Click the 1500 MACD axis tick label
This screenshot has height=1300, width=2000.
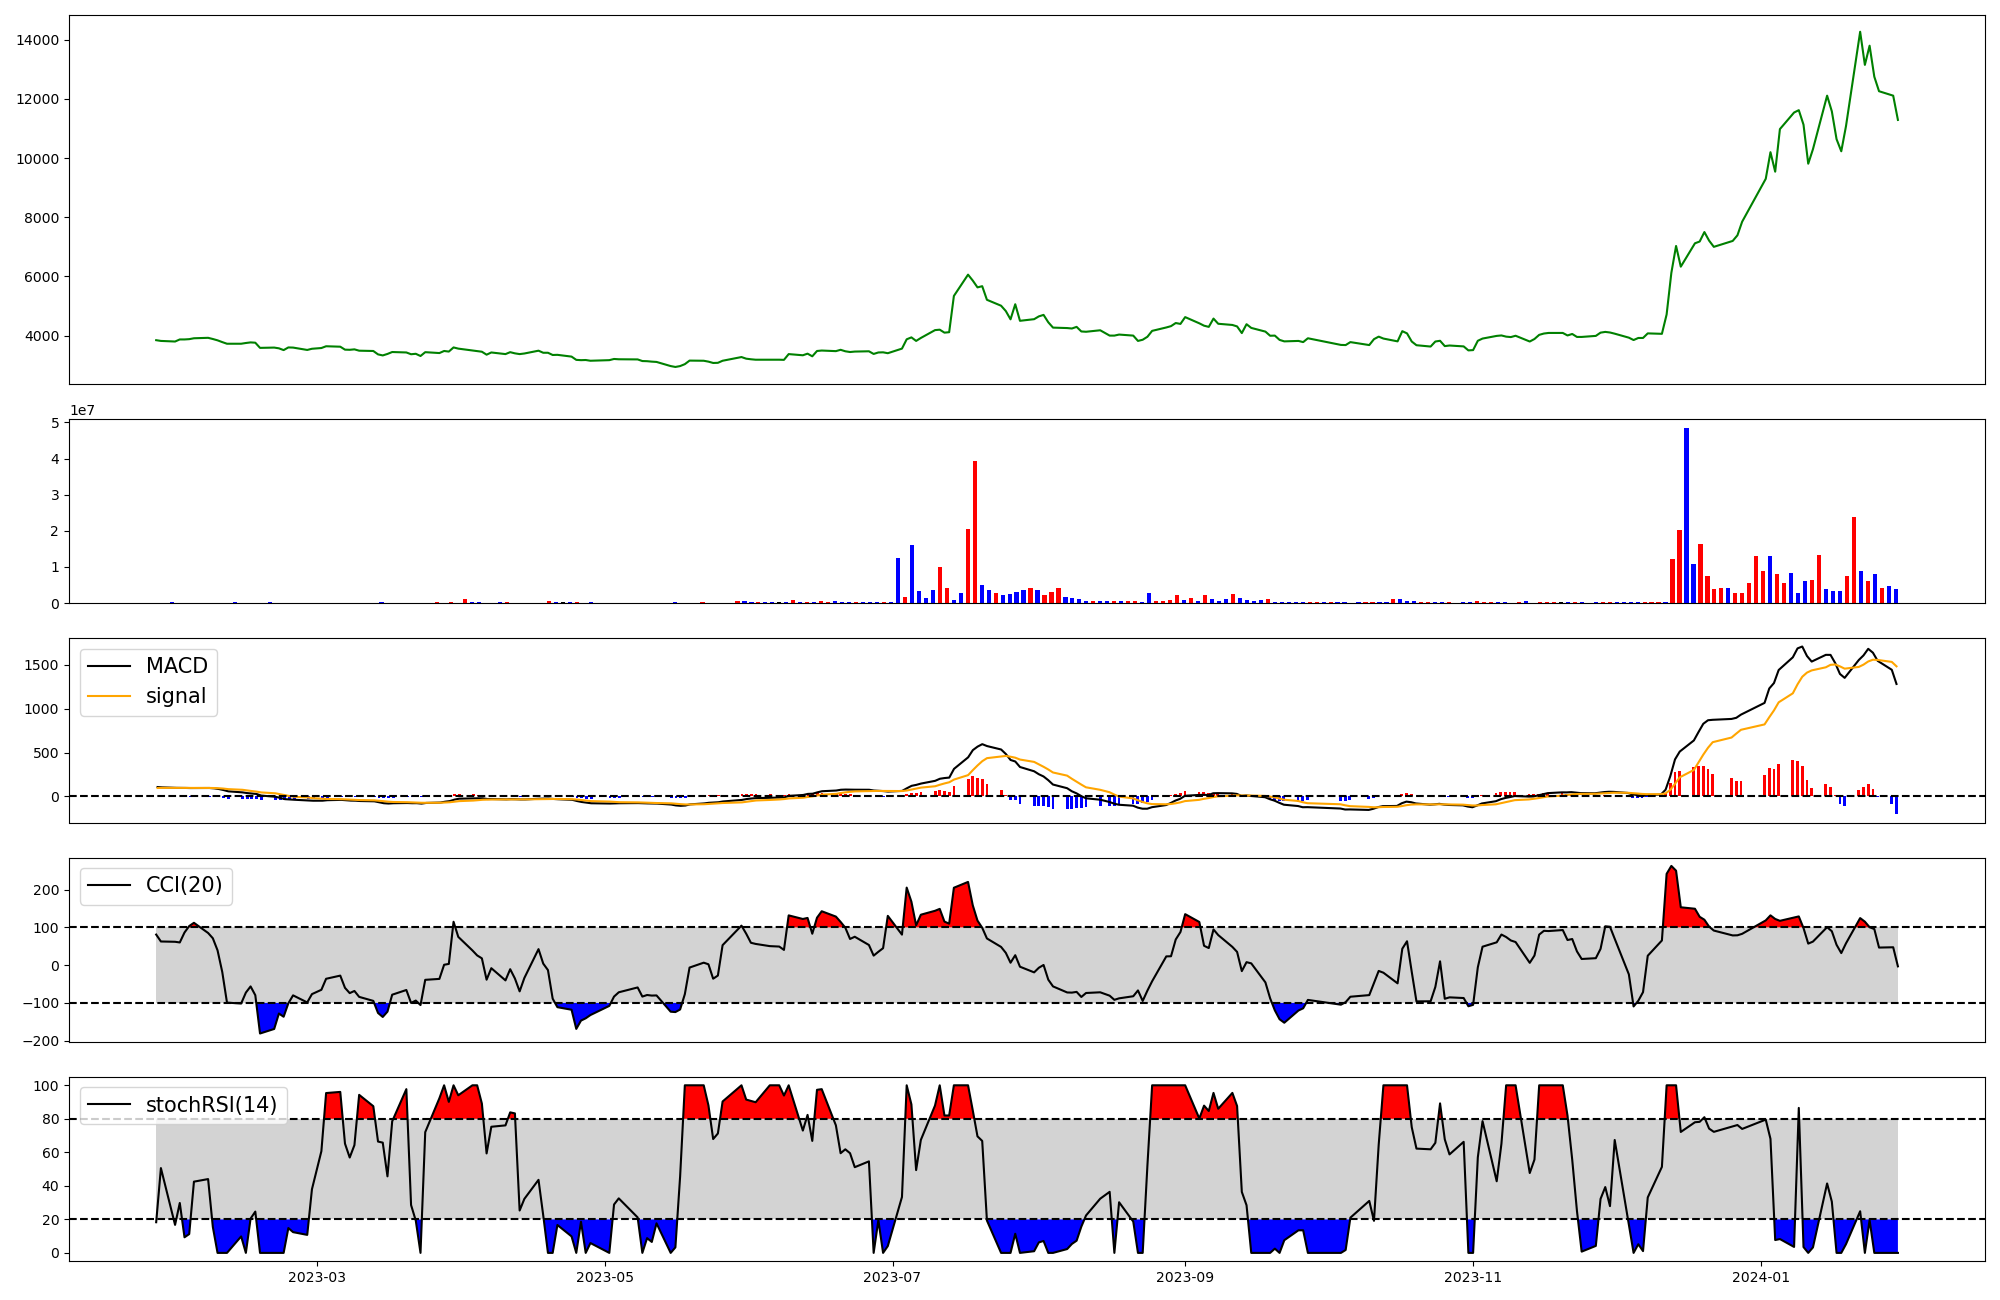click(x=40, y=665)
